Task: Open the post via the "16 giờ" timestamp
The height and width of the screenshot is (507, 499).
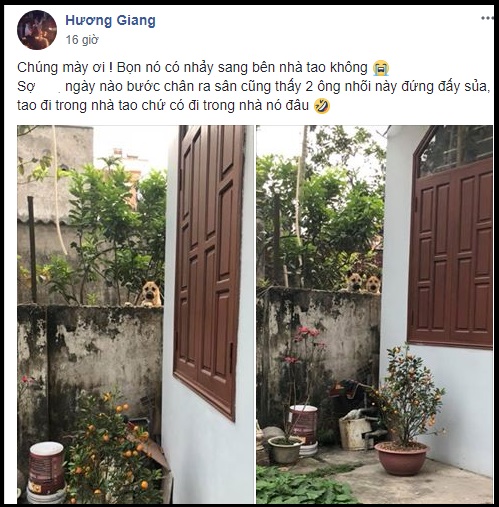Action: (x=82, y=40)
